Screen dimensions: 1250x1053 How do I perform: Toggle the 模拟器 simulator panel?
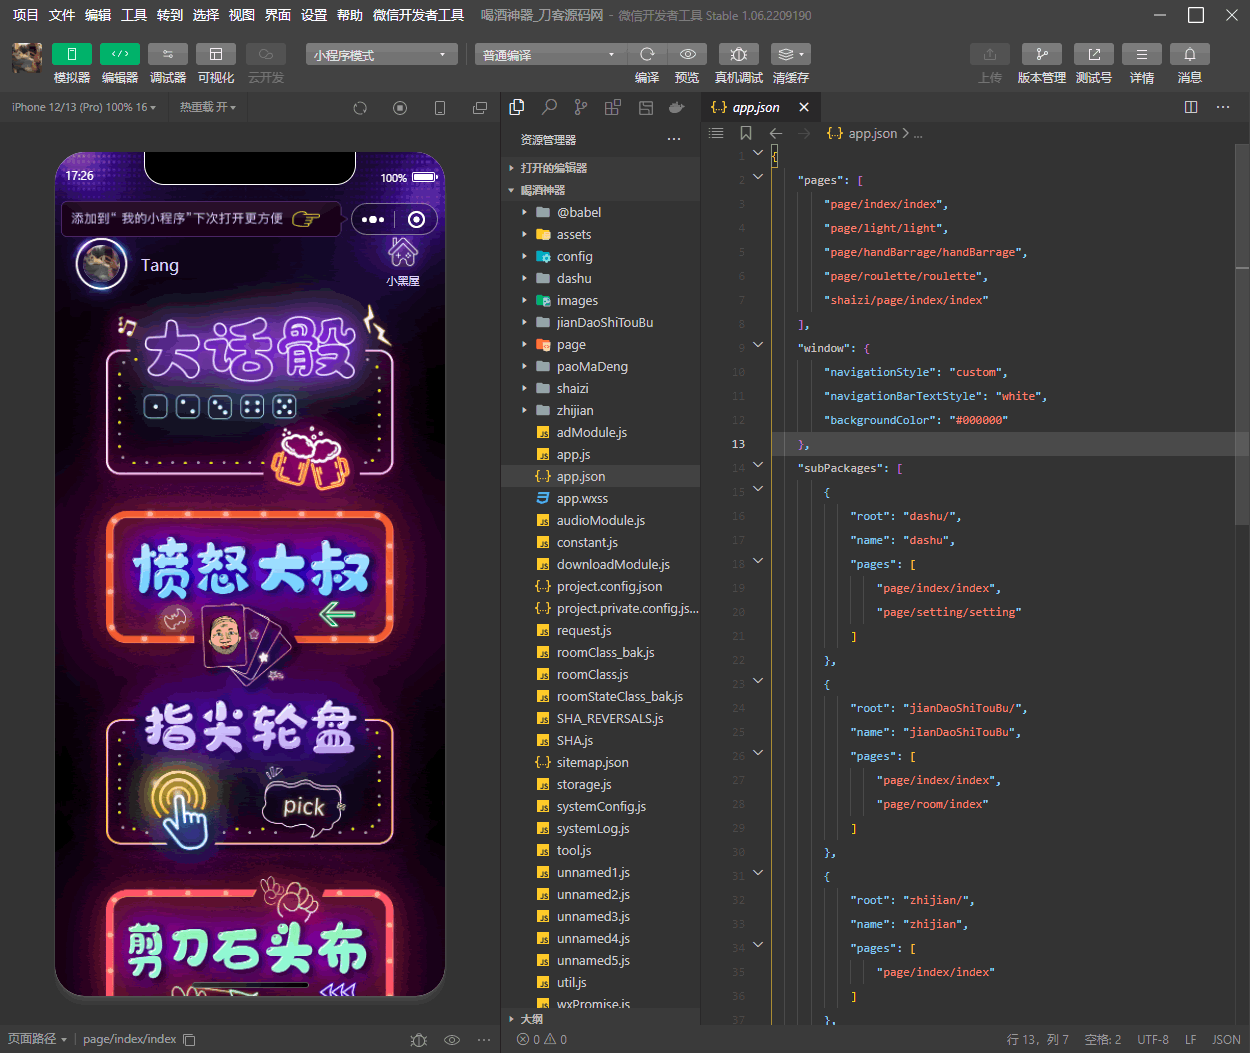(x=71, y=54)
